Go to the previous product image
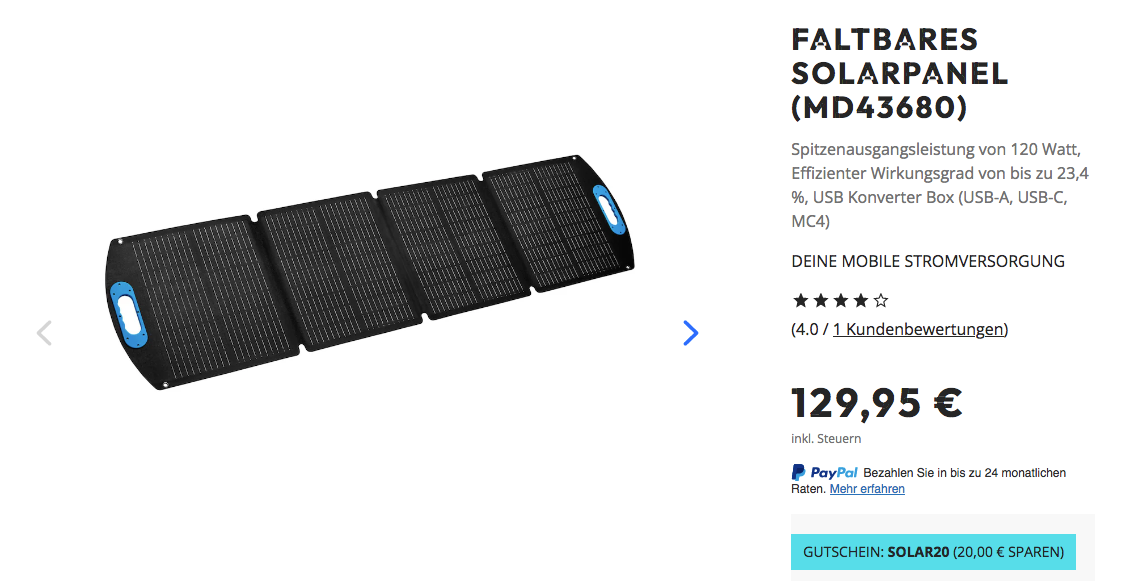Viewport: 1148px width, 581px height. coord(44,333)
